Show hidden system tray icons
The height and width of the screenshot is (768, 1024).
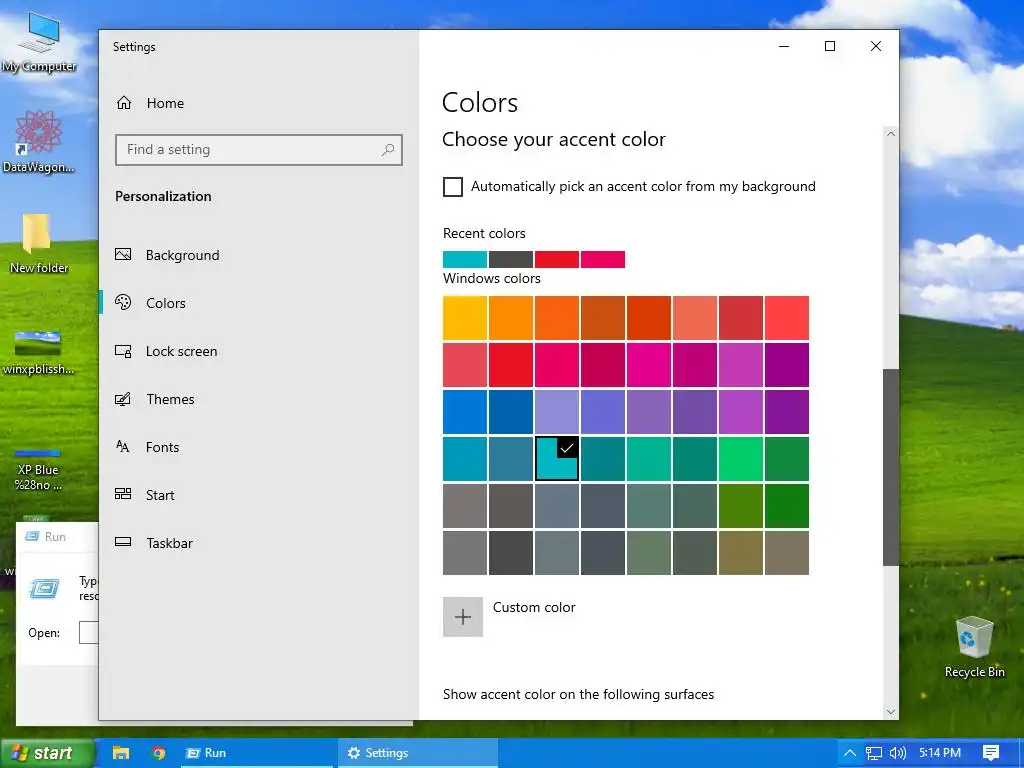[850, 753]
